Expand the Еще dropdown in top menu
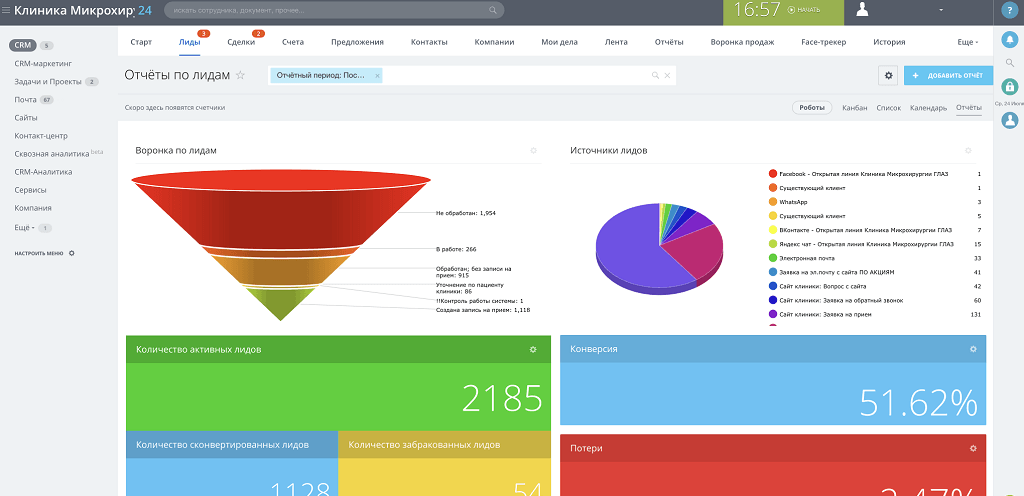 pos(967,42)
